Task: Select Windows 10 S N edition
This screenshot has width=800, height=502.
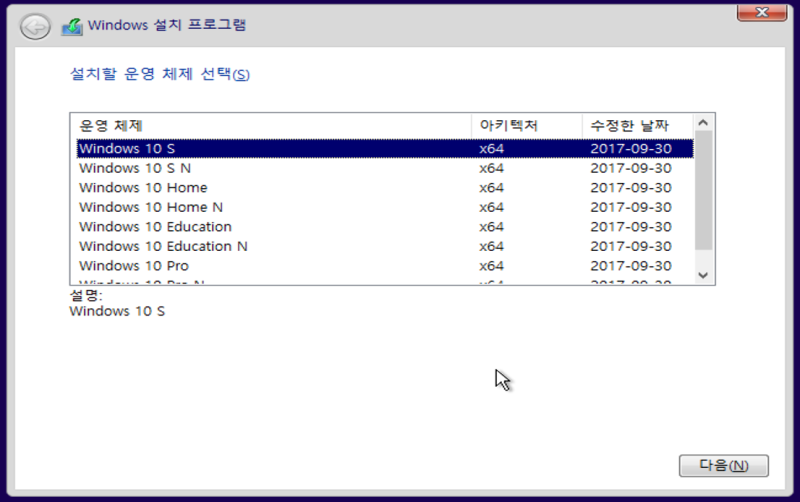Action: click(x=385, y=168)
